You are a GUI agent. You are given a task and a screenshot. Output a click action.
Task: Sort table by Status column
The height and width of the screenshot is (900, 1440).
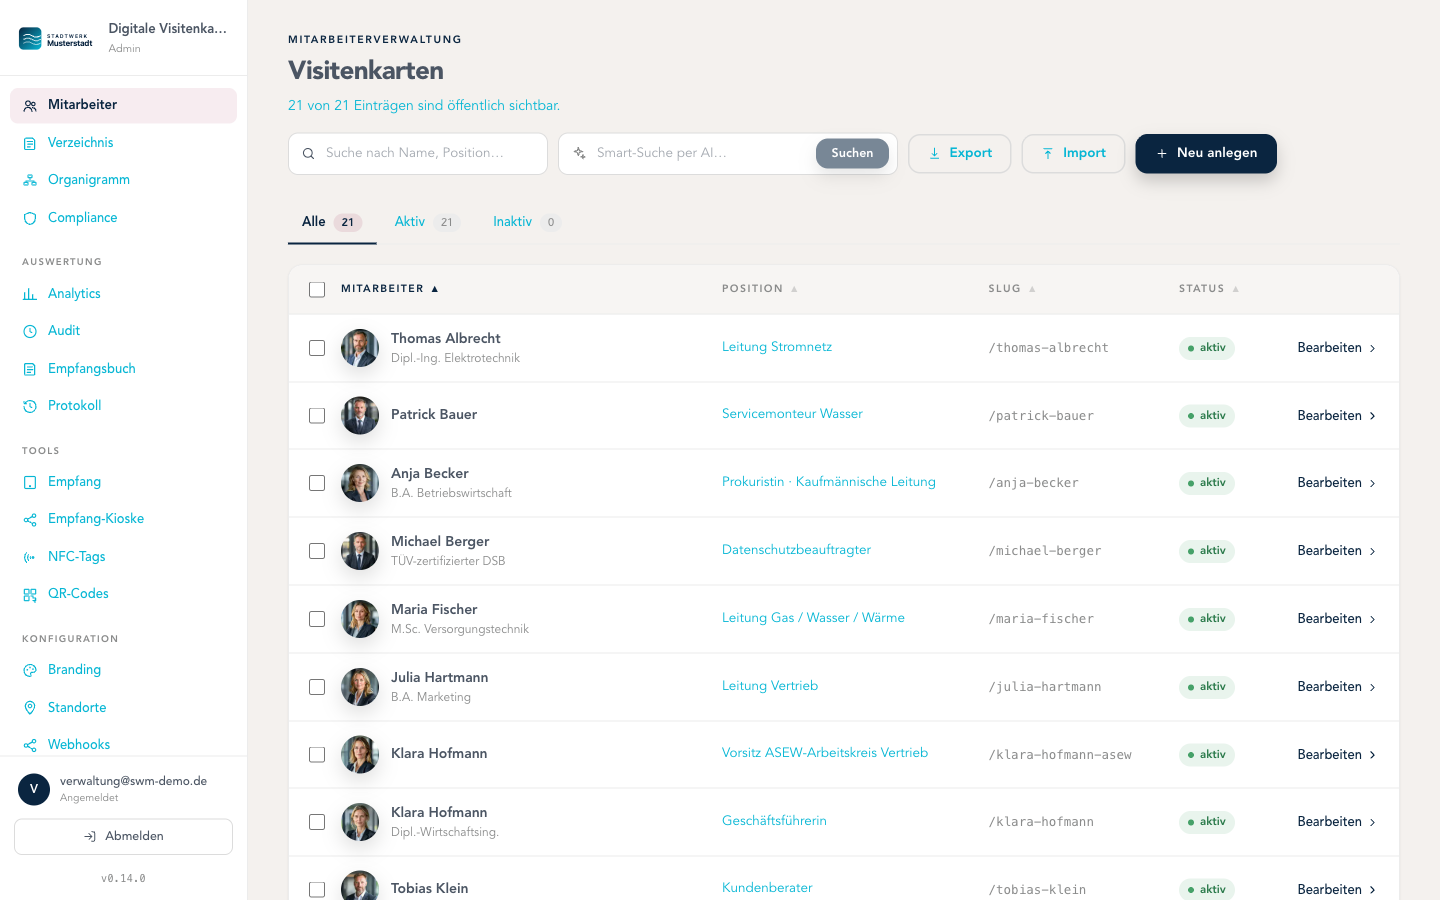[1208, 289]
